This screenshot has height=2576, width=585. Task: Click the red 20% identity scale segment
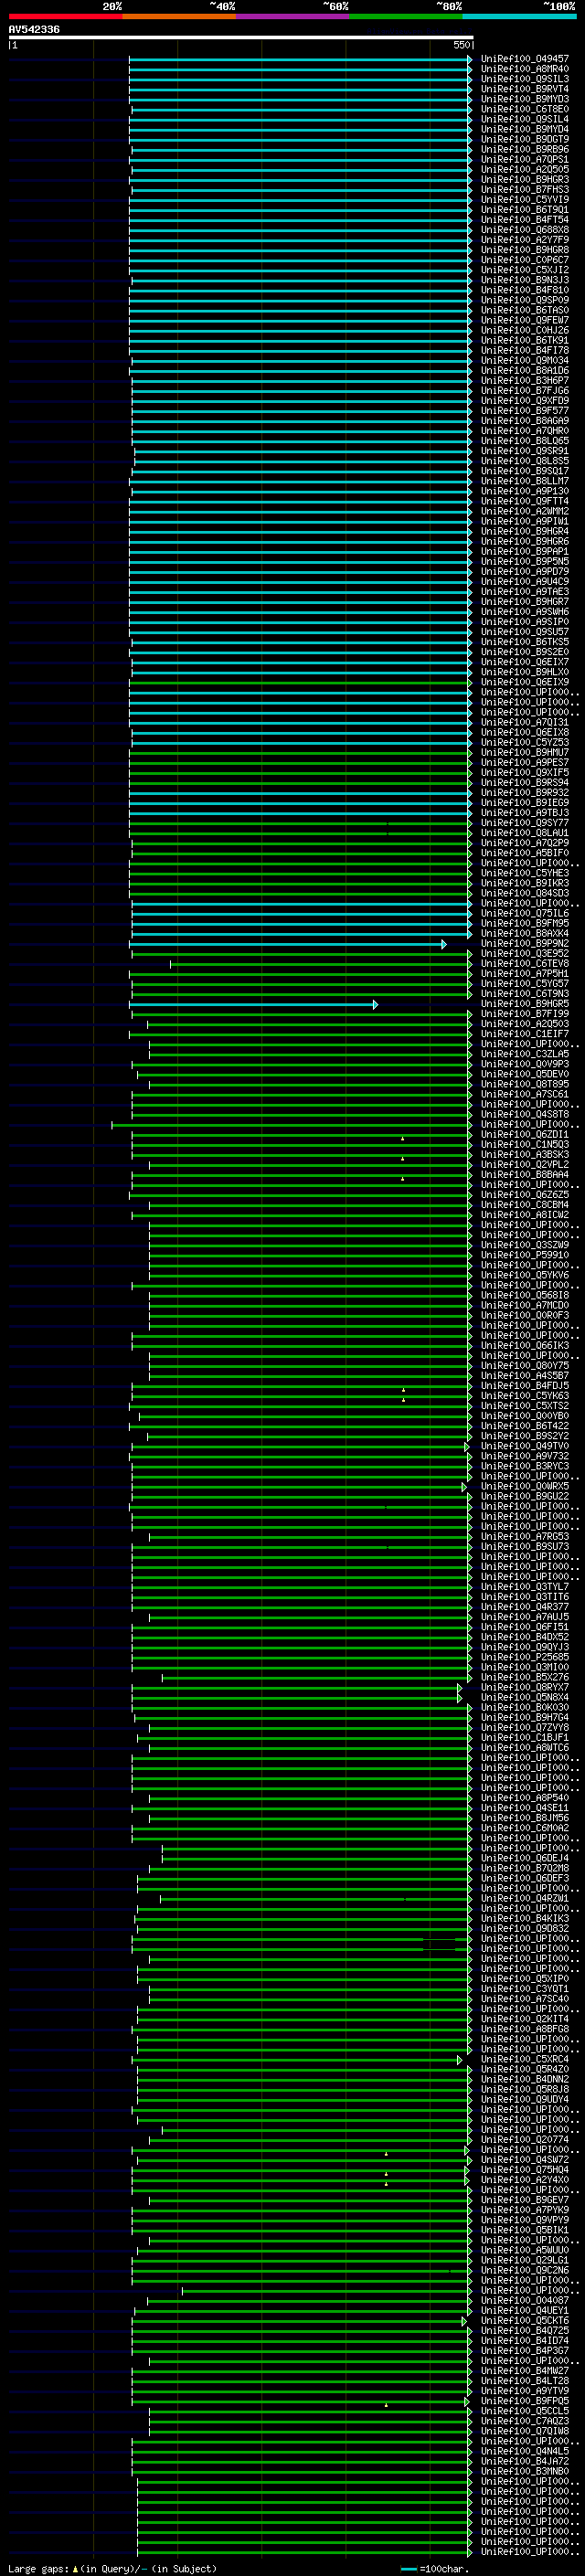65,16
